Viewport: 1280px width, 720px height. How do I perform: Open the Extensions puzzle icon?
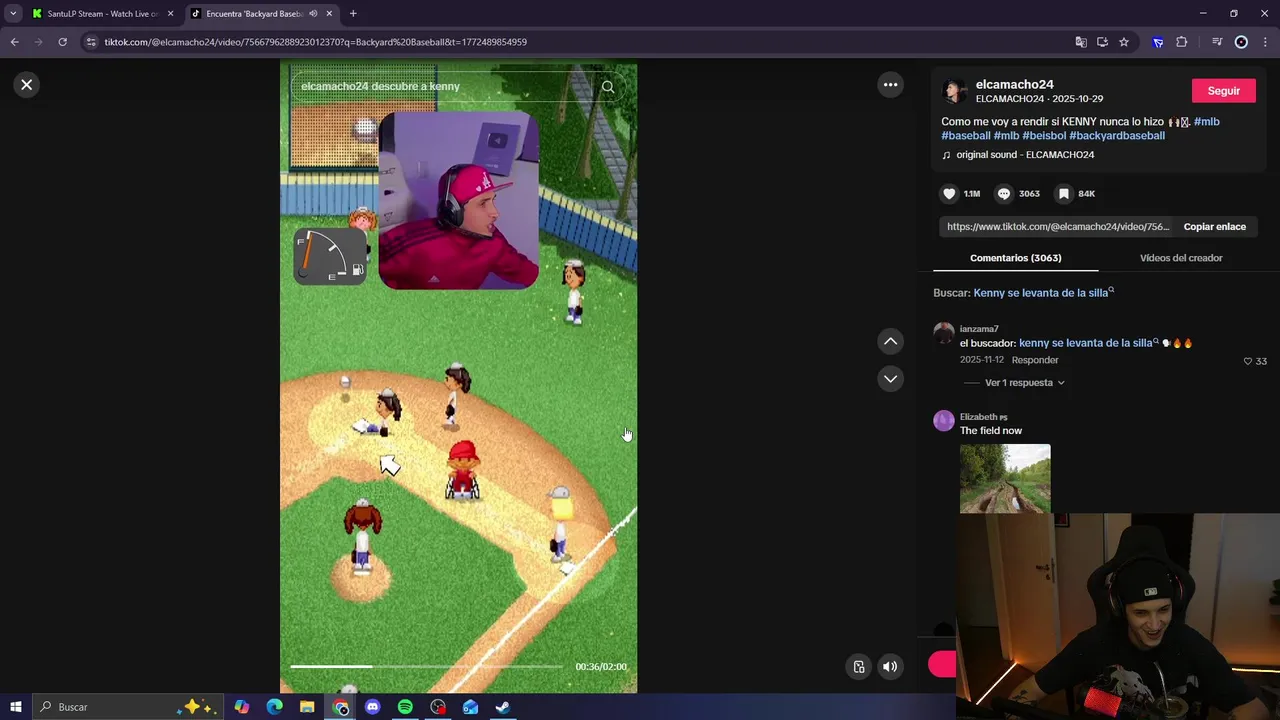point(1182,42)
